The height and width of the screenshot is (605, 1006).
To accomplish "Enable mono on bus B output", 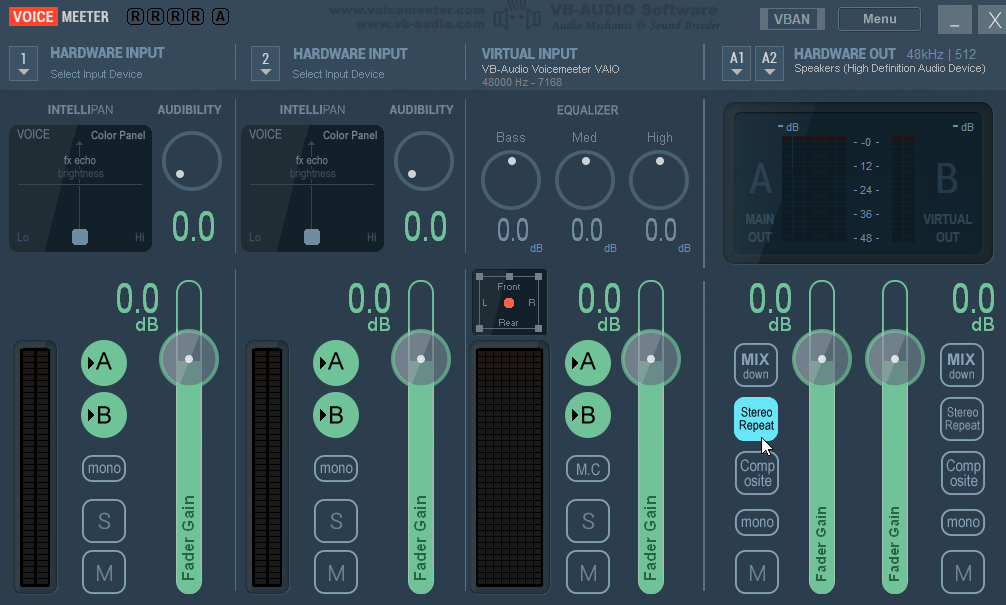I will tap(963, 522).
